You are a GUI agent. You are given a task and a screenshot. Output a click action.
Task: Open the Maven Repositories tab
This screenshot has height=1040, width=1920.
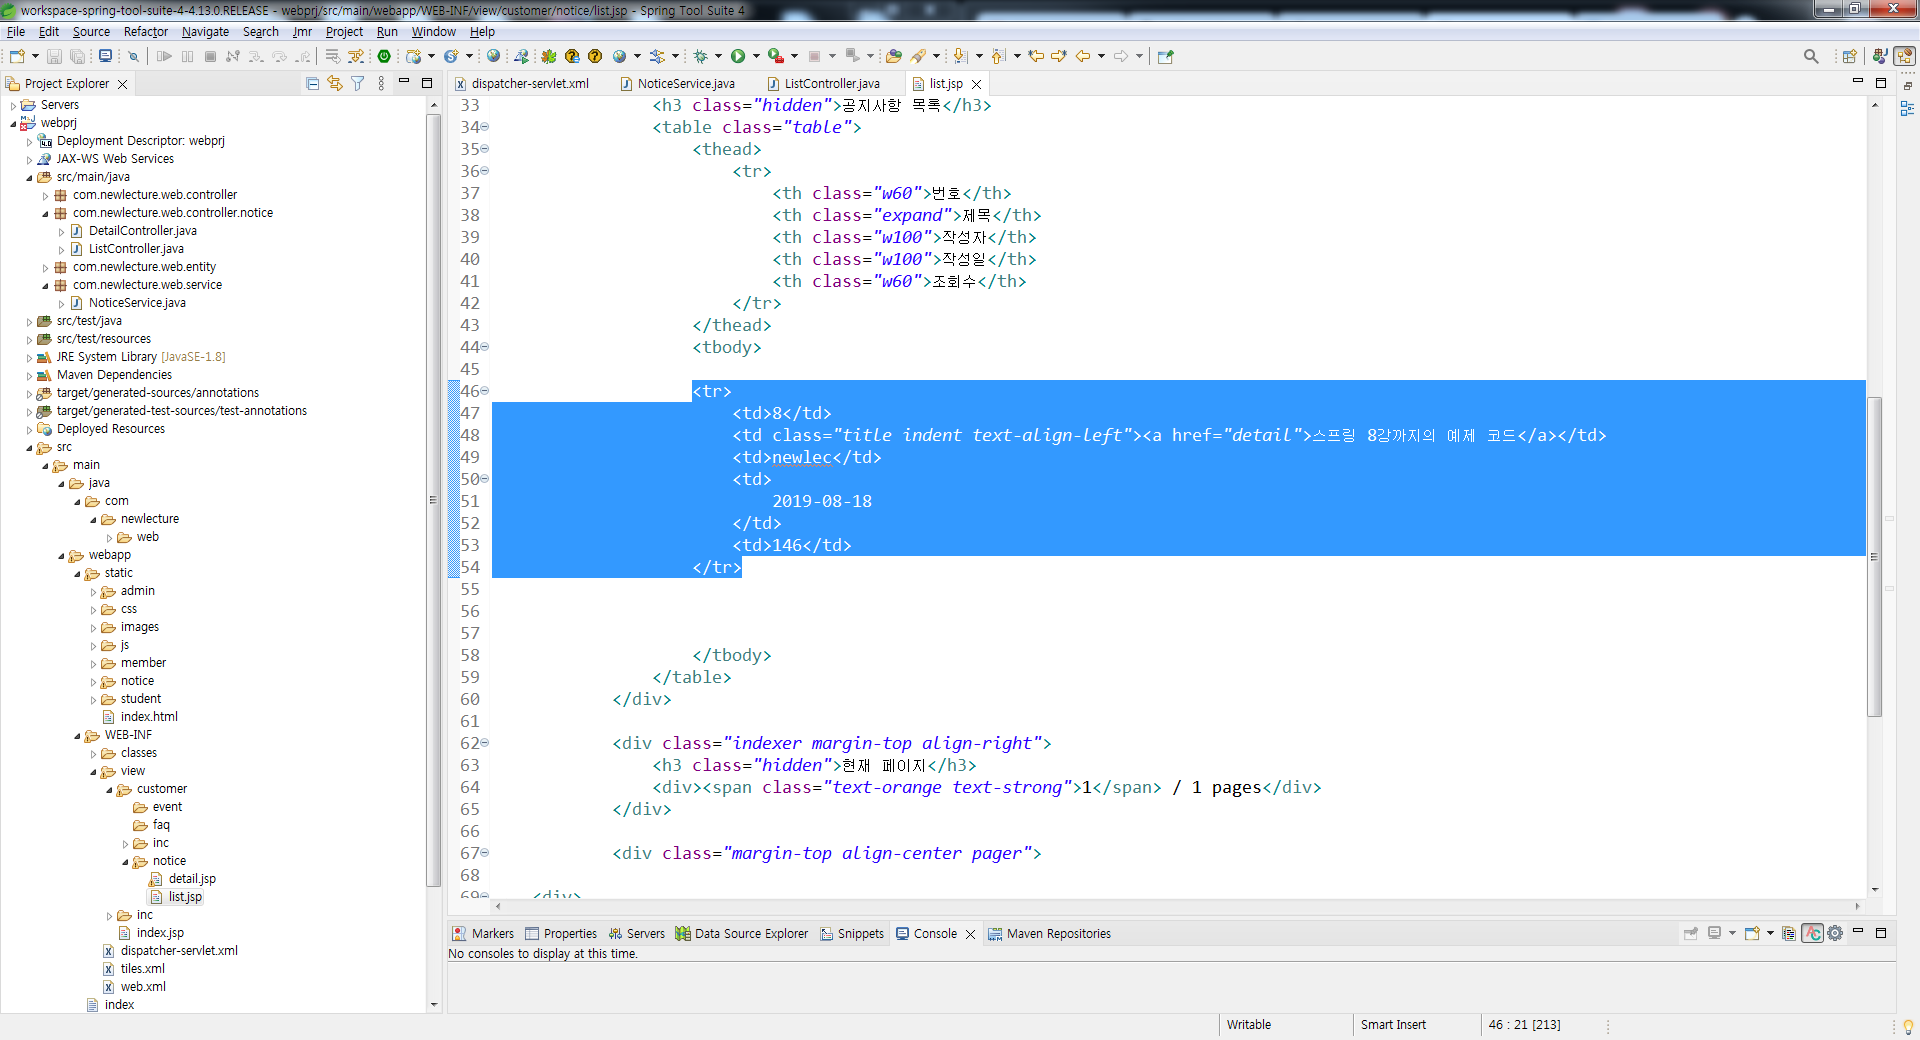[x=1049, y=933]
